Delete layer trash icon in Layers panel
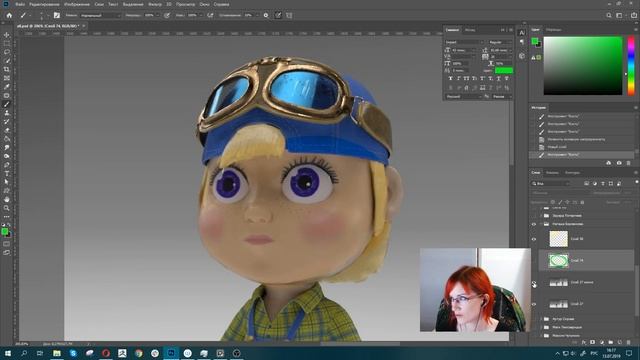The height and width of the screenshot is (360, 640). tap(629, 342)
